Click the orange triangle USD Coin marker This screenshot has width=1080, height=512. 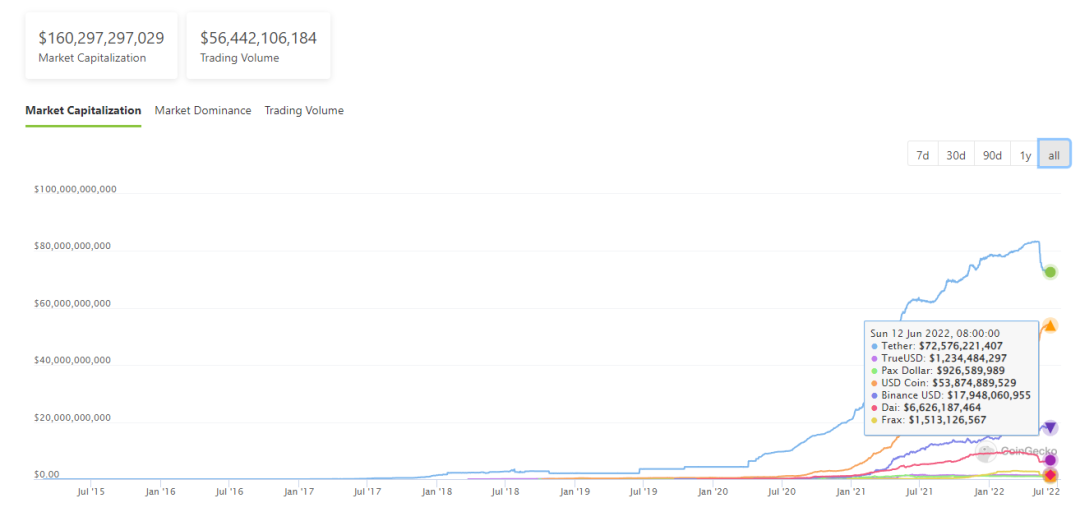[x=1050, y=325]
